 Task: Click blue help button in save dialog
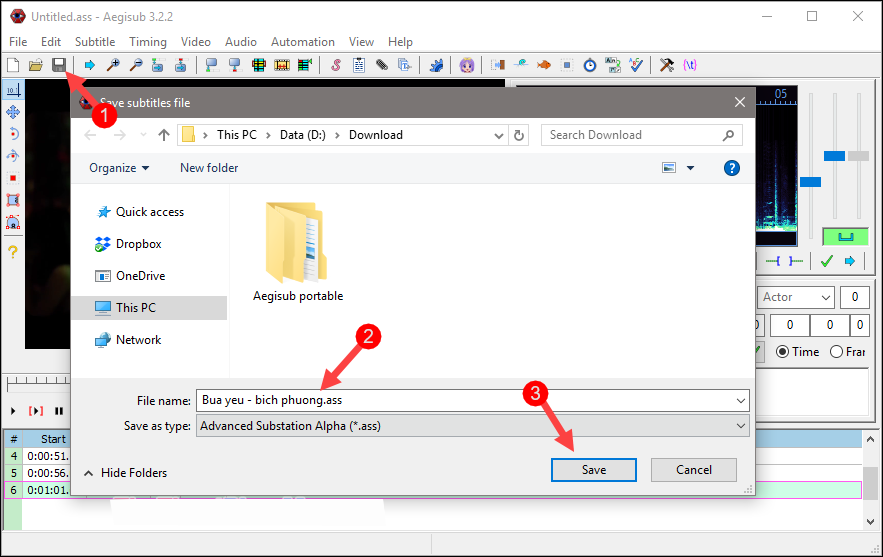click(x=732, y=168)
